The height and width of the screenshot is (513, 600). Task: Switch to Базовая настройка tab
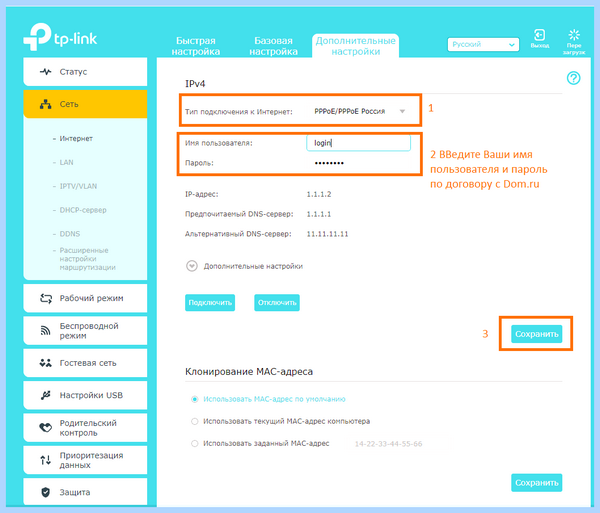(273, 46)
